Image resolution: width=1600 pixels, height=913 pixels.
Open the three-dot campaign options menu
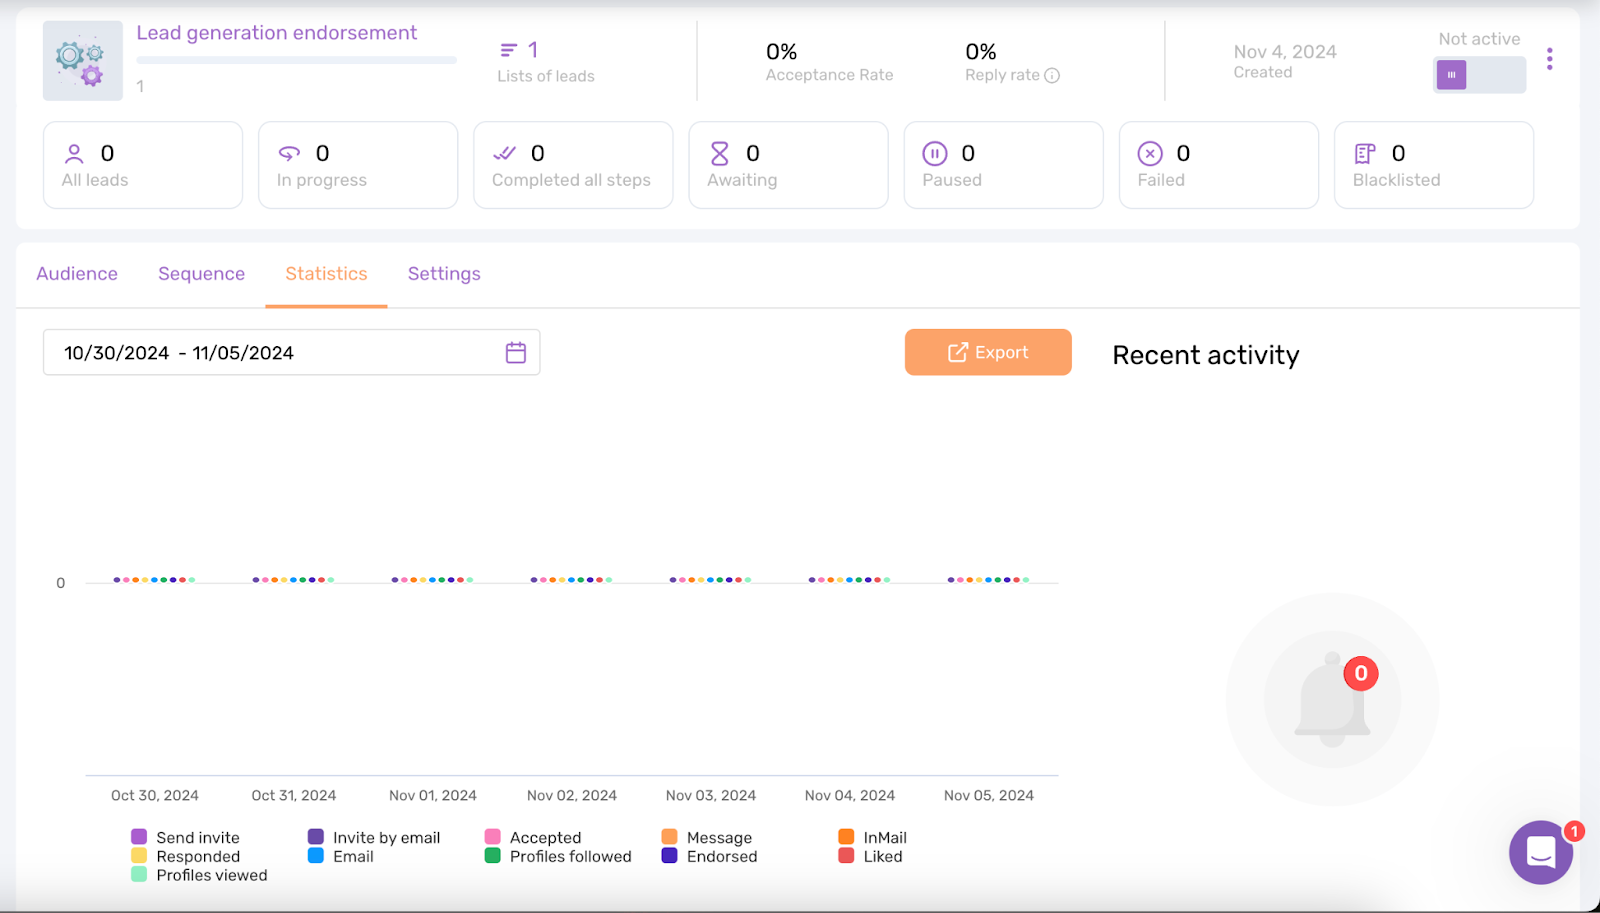[x=1549, y=59]
